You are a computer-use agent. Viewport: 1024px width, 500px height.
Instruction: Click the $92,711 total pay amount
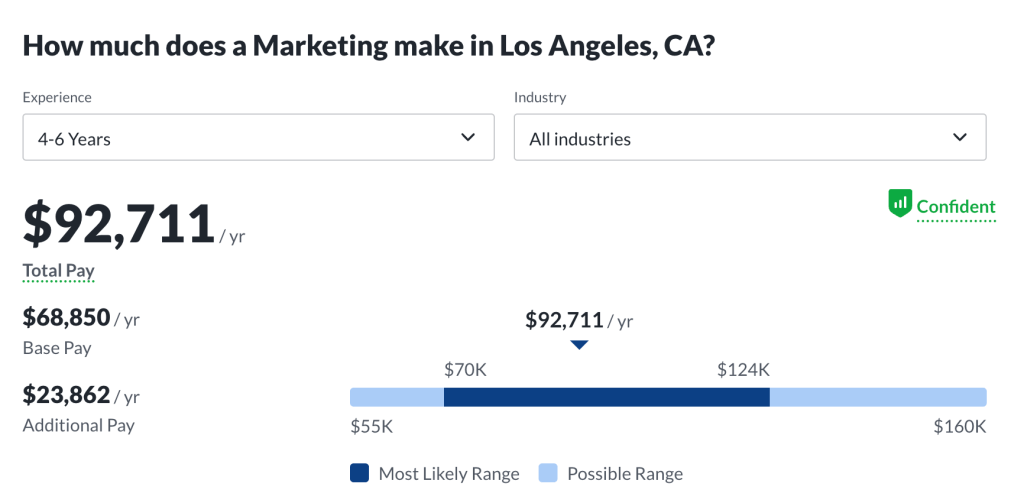[118, 224]
